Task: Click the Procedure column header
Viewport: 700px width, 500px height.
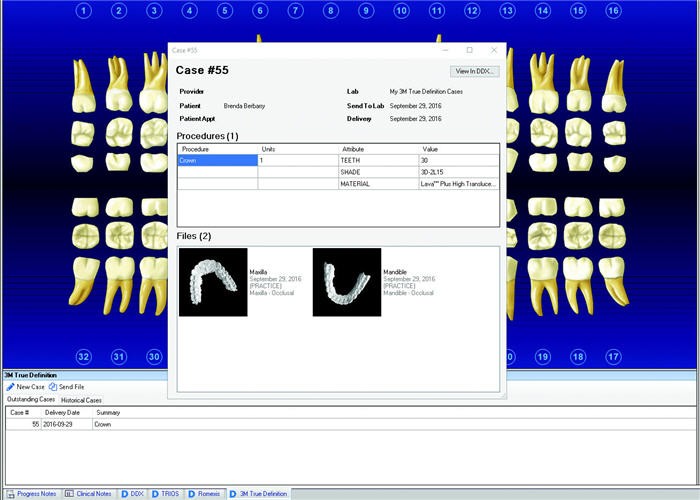Action: point(218,149)
